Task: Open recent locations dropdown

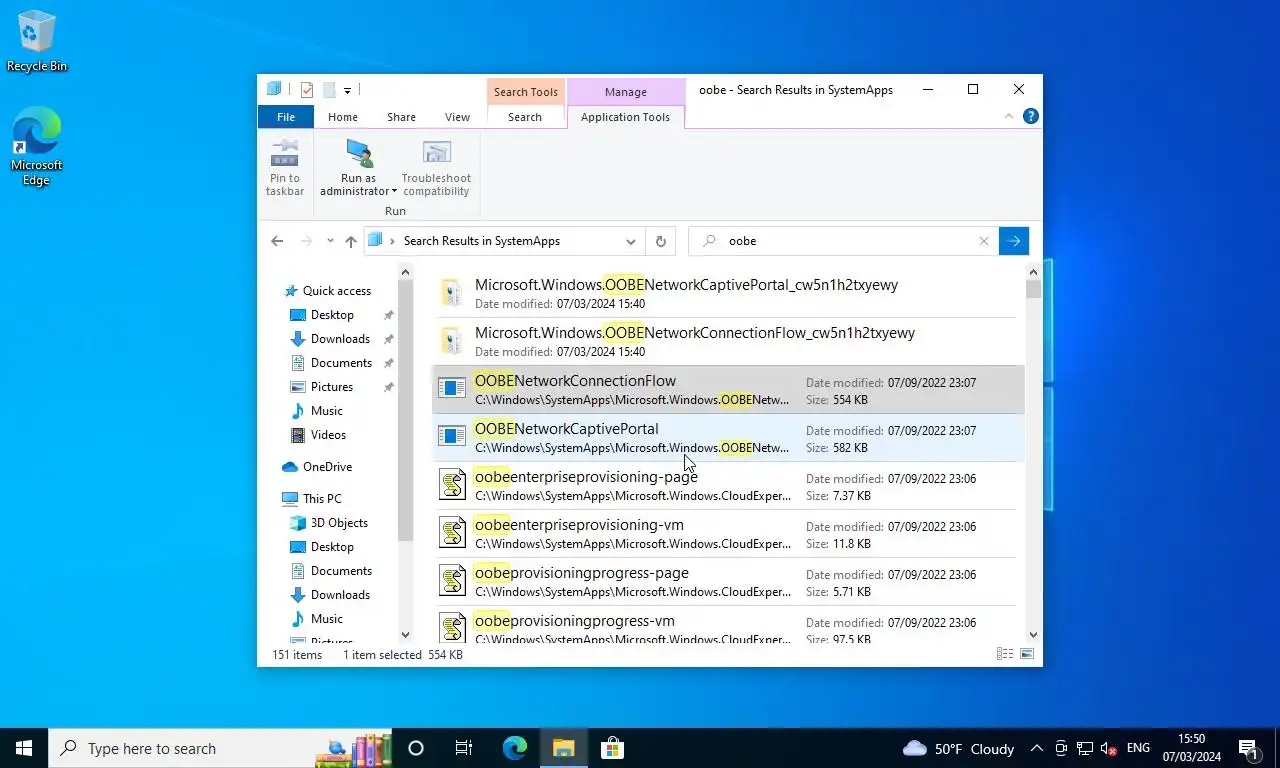Action: (x=330, y=241)
